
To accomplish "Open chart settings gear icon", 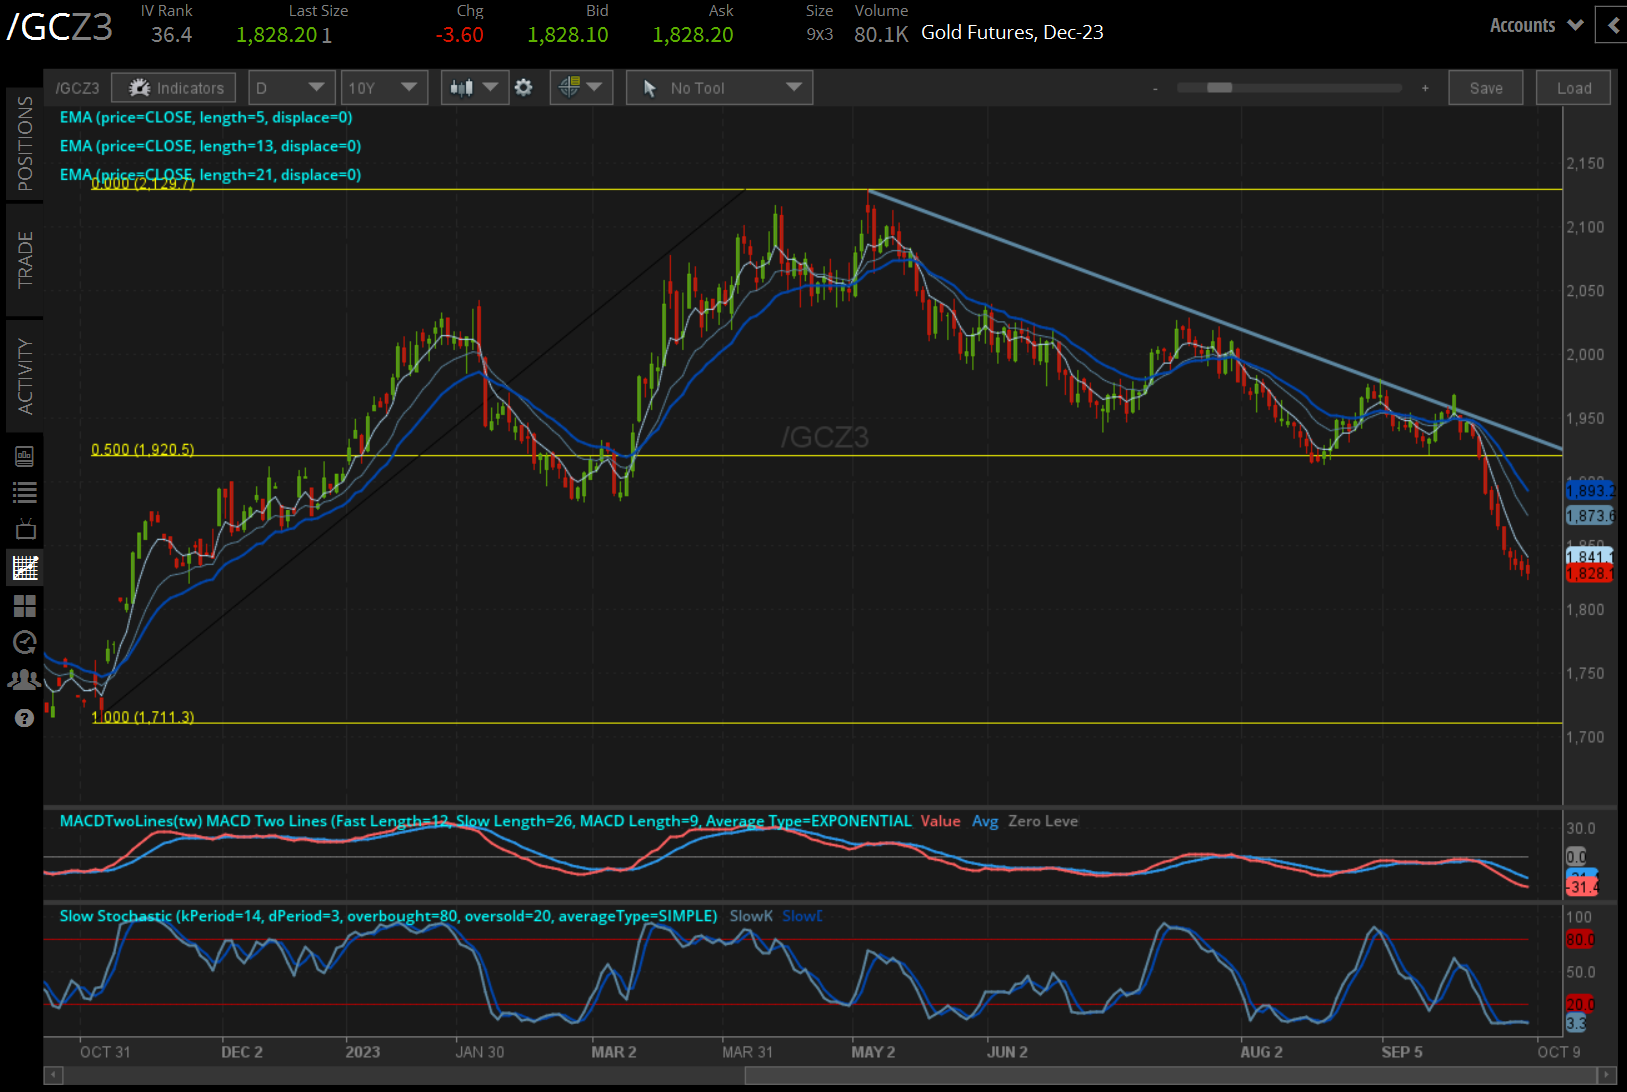I will pos(523,88).
